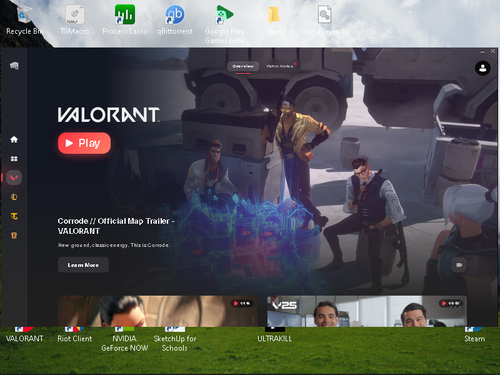The image size is (500, 375).
Task: Switch to the Patch Notes tab
Action: tap(280, 66)
